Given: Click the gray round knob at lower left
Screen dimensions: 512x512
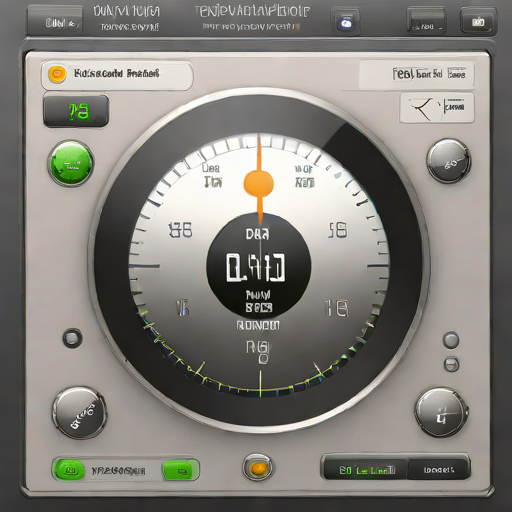Looking at the screenshot, I should tap(79, 413).
